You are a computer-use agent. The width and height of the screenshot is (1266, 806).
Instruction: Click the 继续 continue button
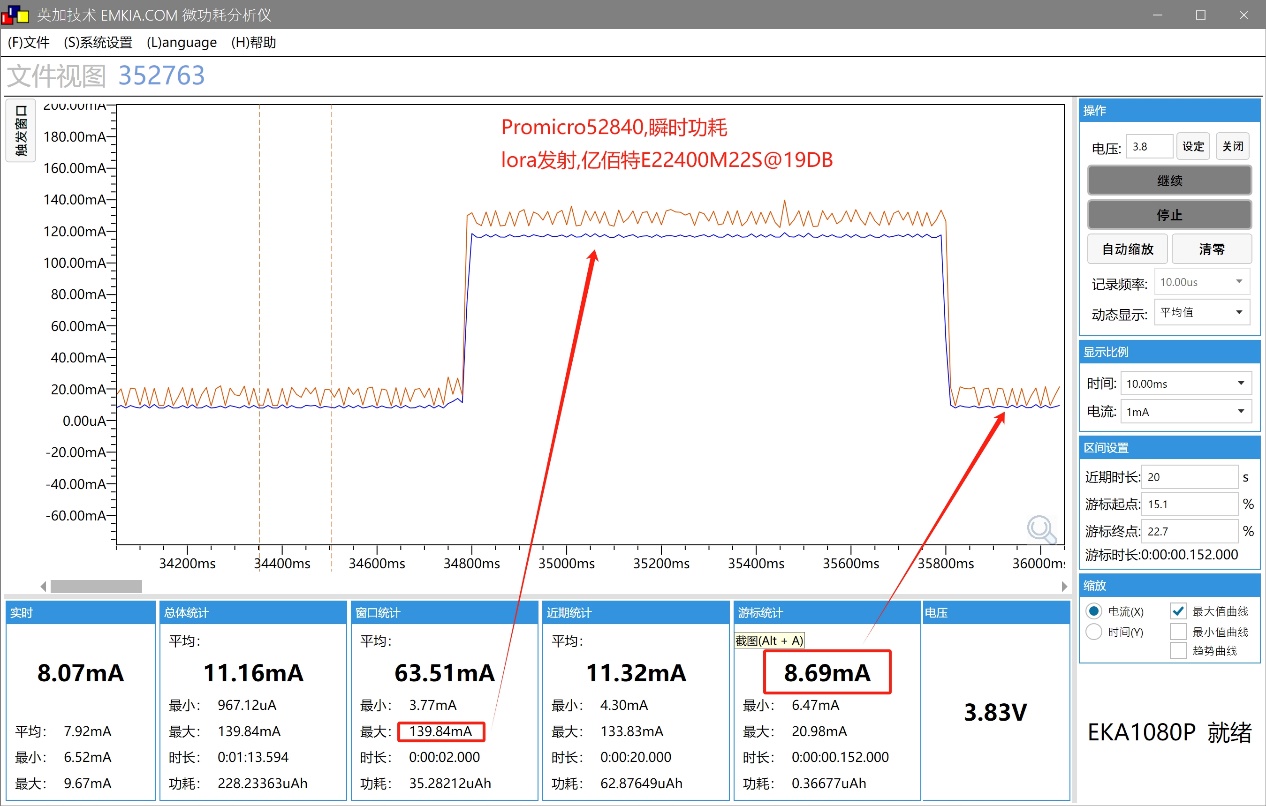point(1168,180)
